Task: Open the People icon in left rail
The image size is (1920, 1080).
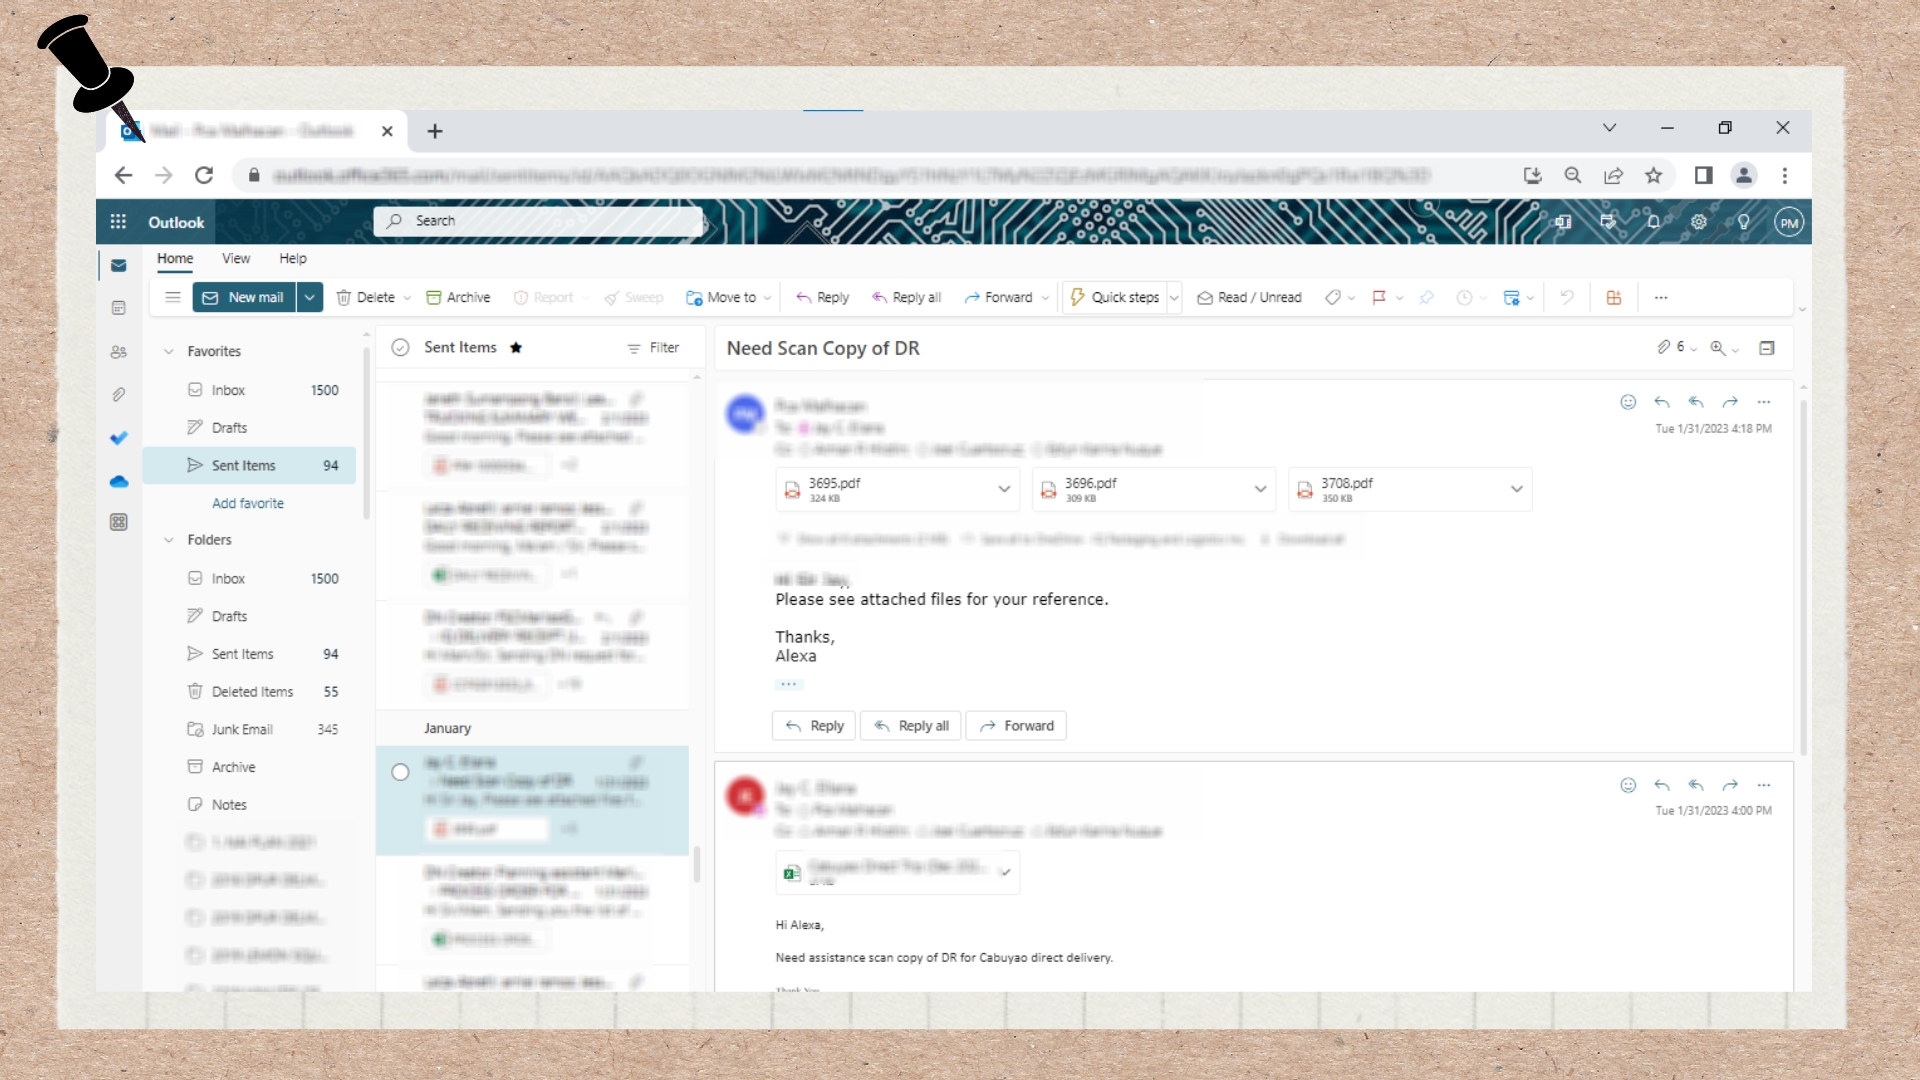Action: (119, 352)
